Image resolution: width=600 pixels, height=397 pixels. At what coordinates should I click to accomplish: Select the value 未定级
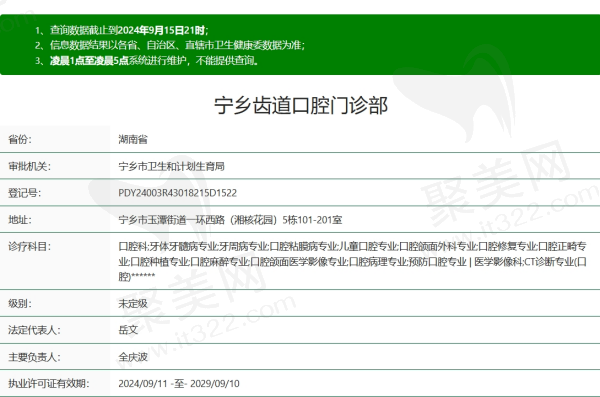coord(133,304)
